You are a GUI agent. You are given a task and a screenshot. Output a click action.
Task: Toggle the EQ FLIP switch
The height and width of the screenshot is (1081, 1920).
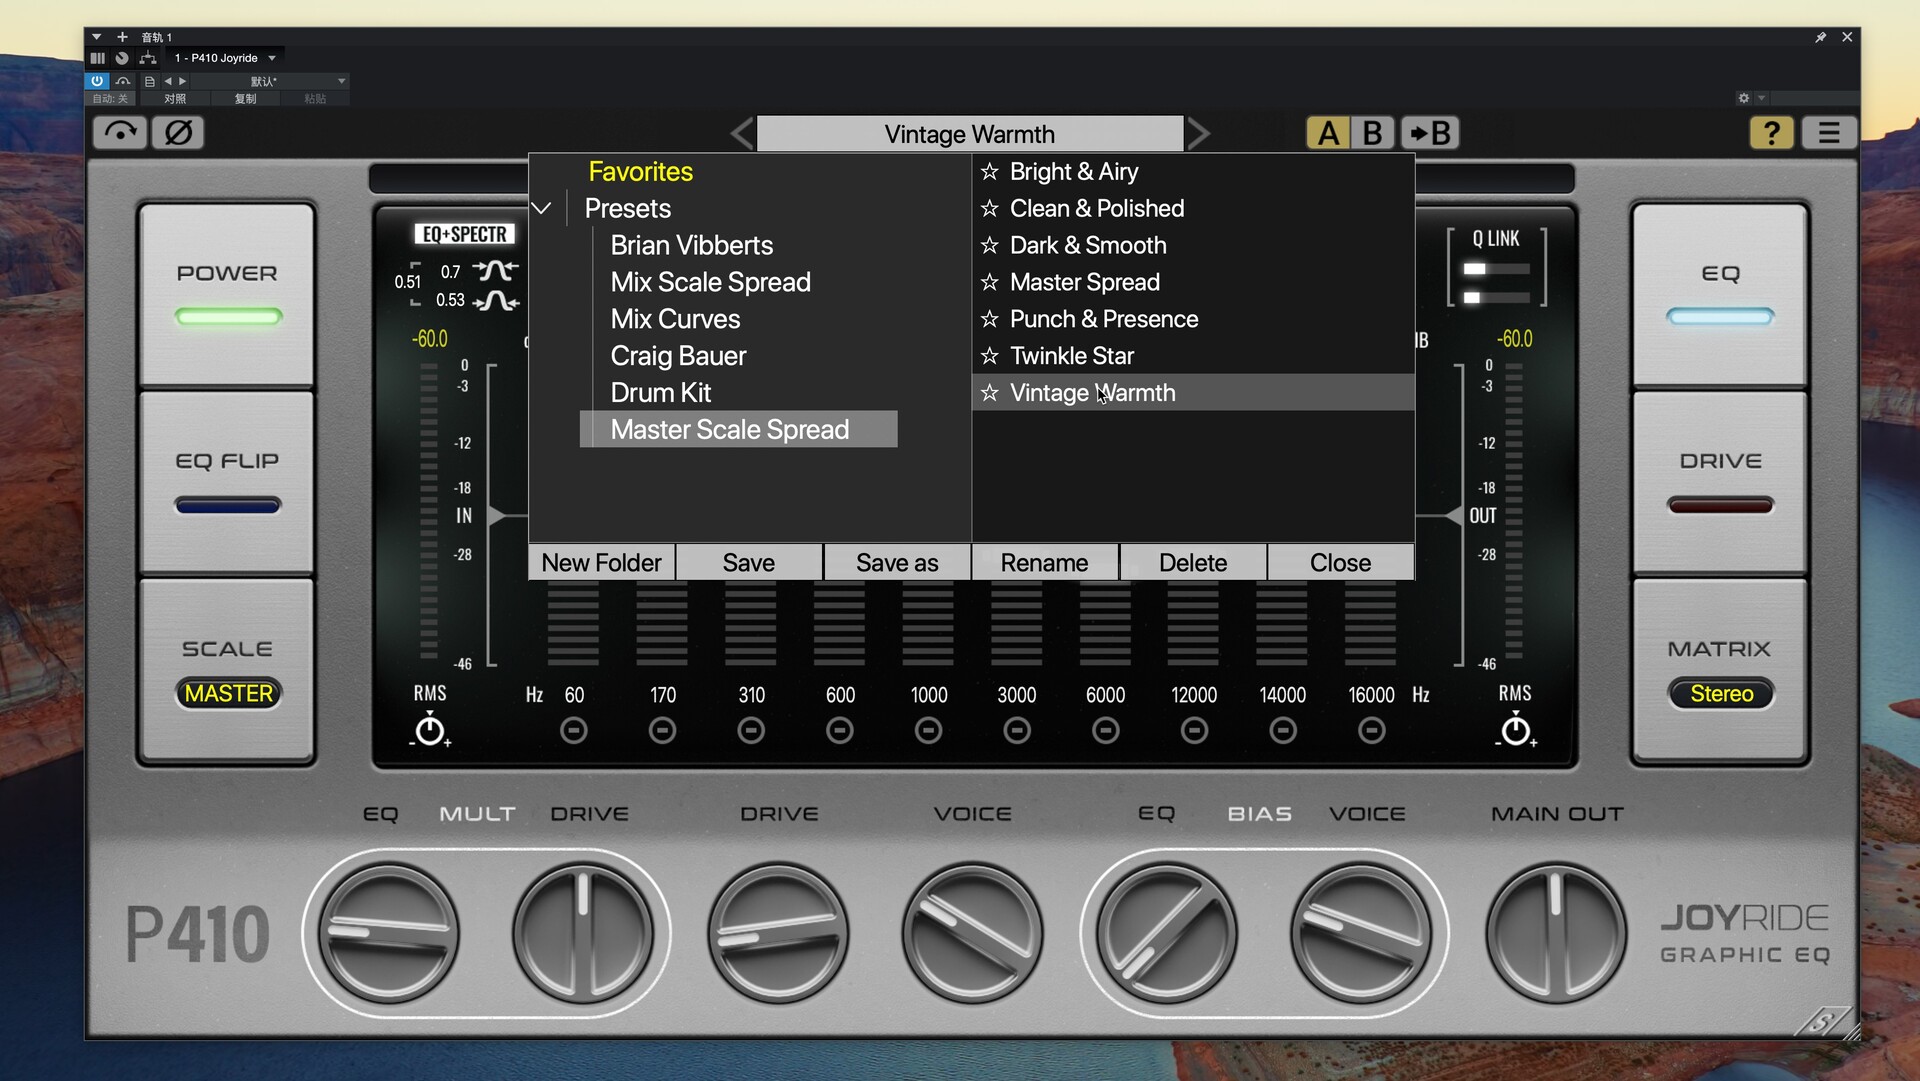[x=227, y=483]
